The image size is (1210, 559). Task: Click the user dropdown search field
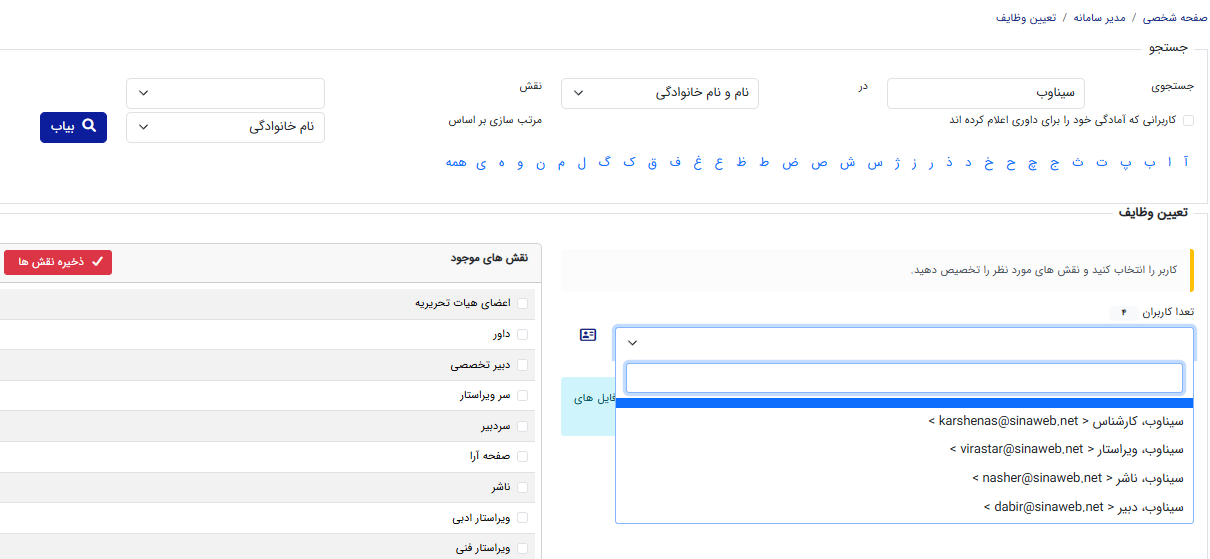pos(904,378)
